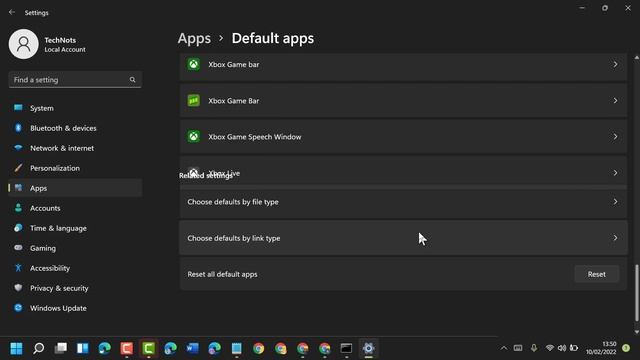Screen dimensions: 640x360
Task: Open Accessibility settings
Action: coord(75,268)
